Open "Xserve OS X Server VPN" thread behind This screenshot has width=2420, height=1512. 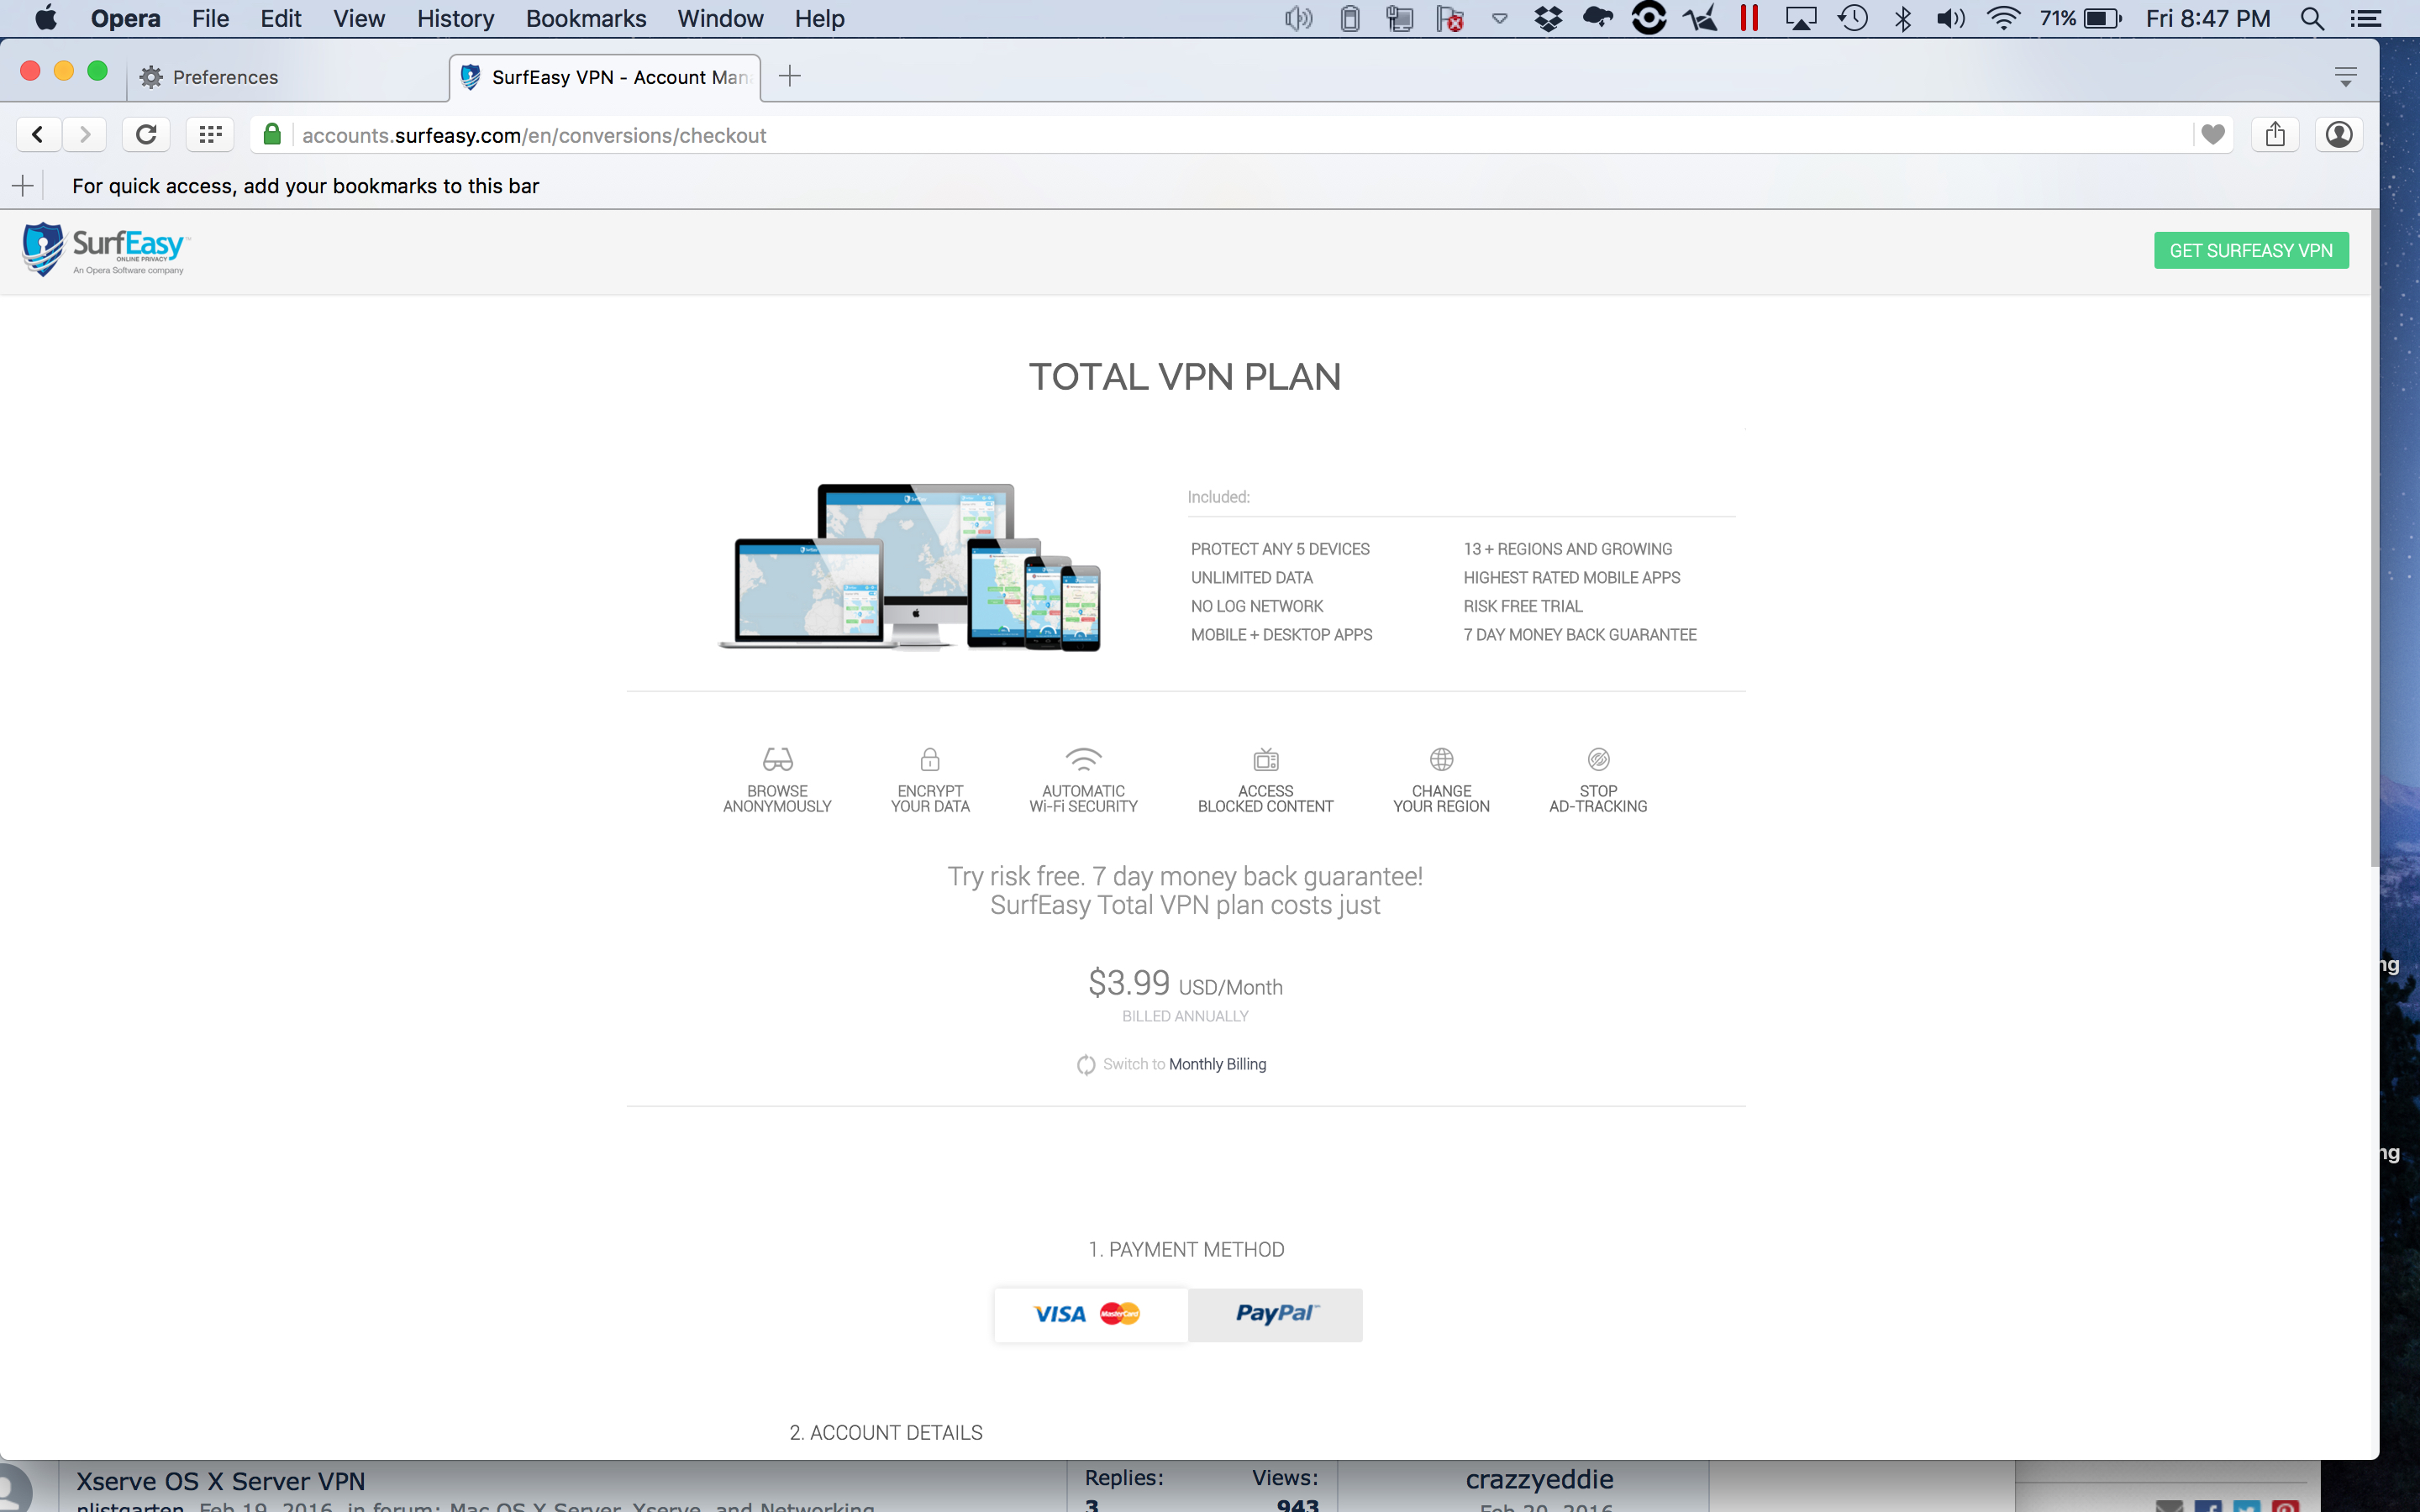click(221, 1481)
